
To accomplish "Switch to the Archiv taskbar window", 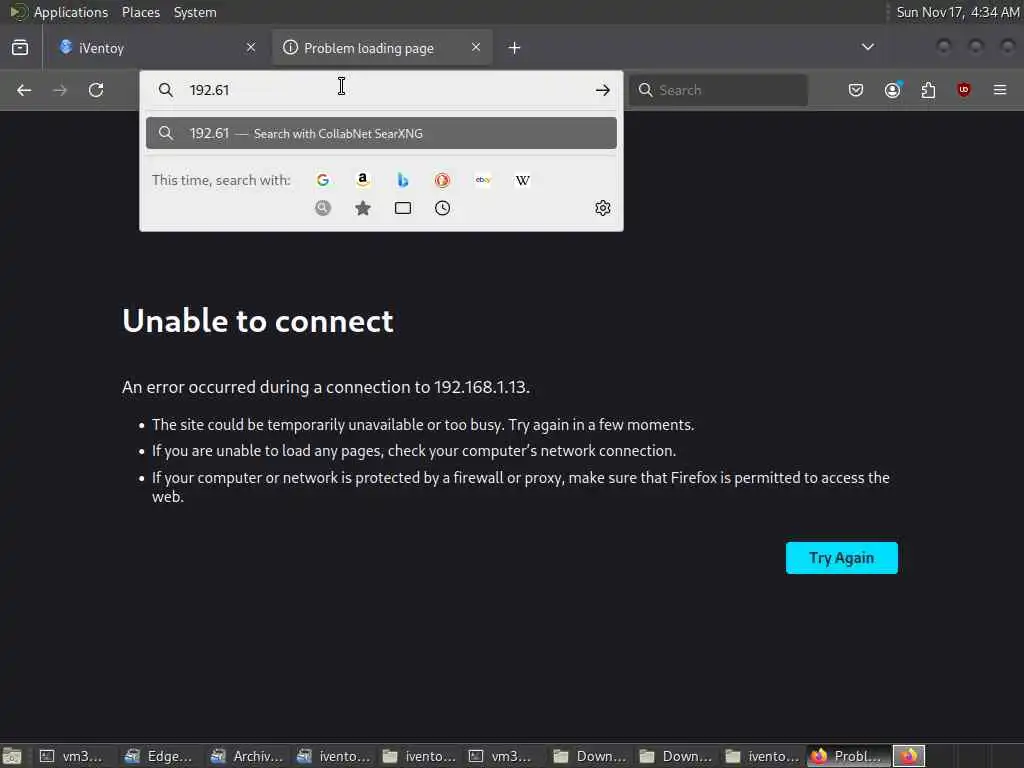I will (248, 756).
